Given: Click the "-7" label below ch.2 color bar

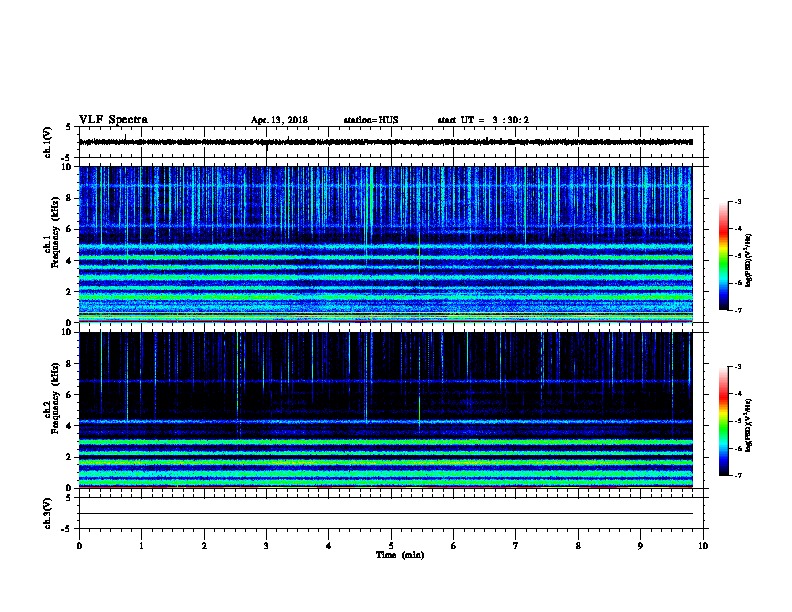Looking at the screenshot, I should coord(737,476).
